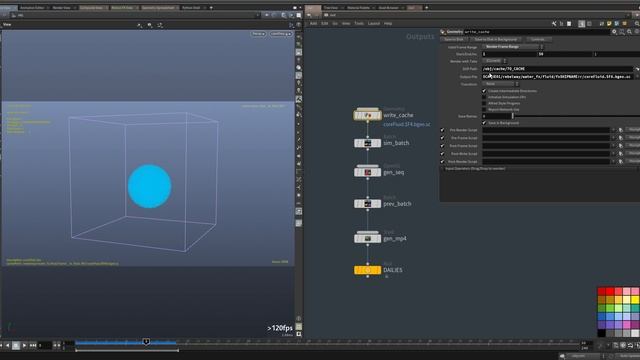Image resolution: width=640 pixels, height=360 pixels.
Task: Switch to the Render View tab
Action: 62,8
